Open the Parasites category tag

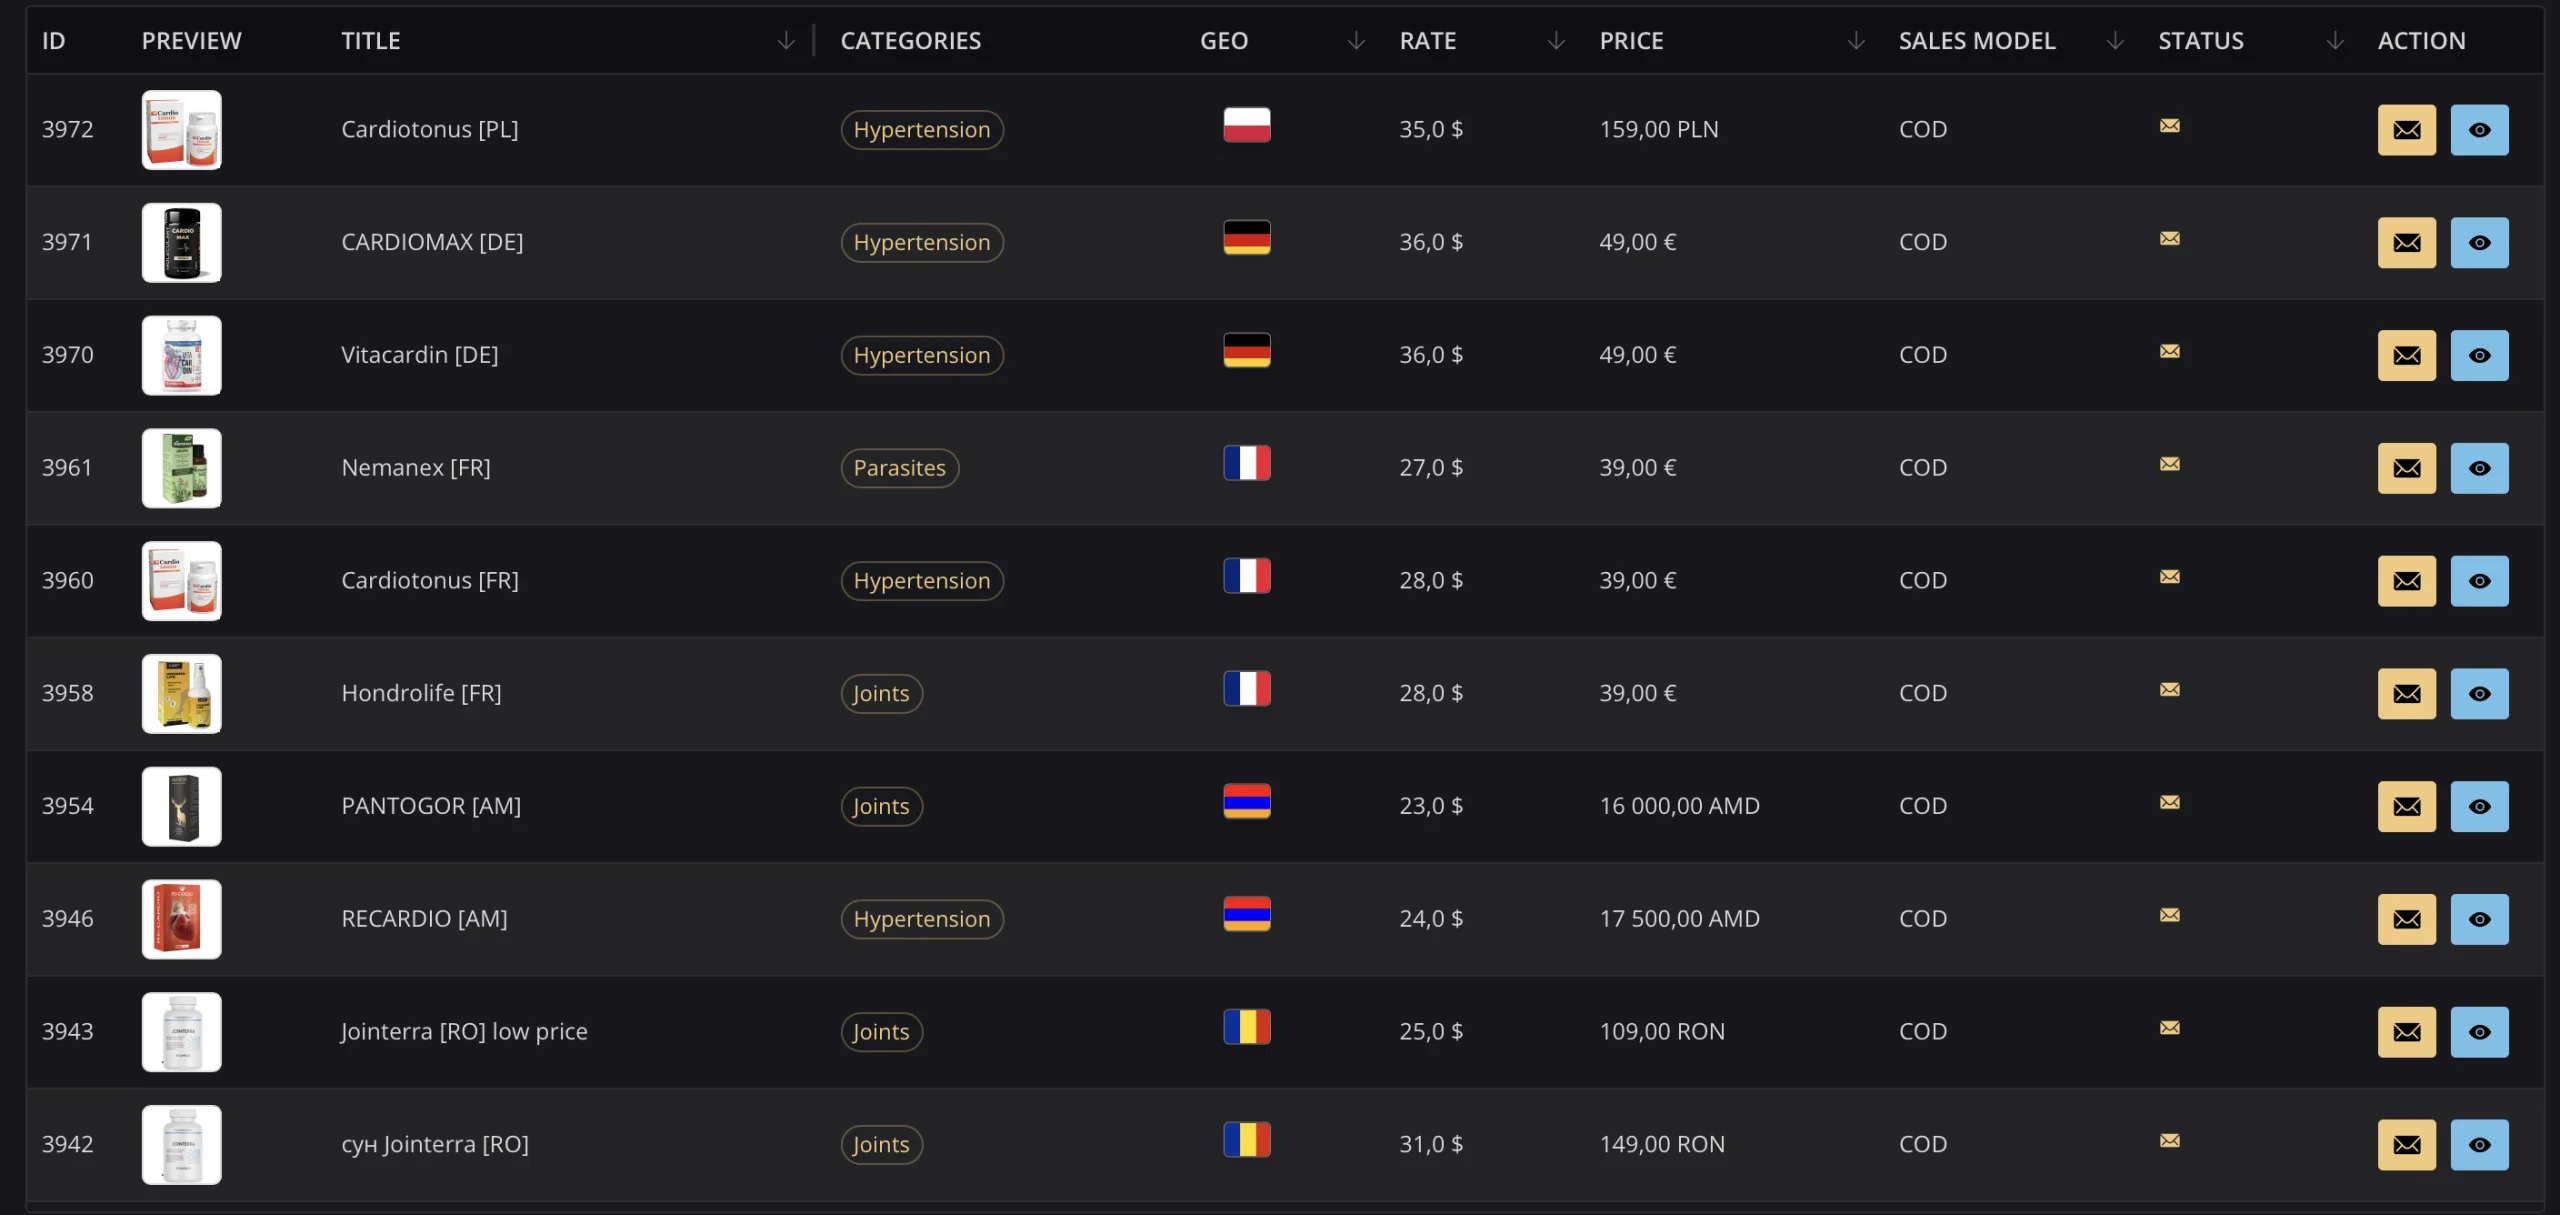[x=899, y=468]
